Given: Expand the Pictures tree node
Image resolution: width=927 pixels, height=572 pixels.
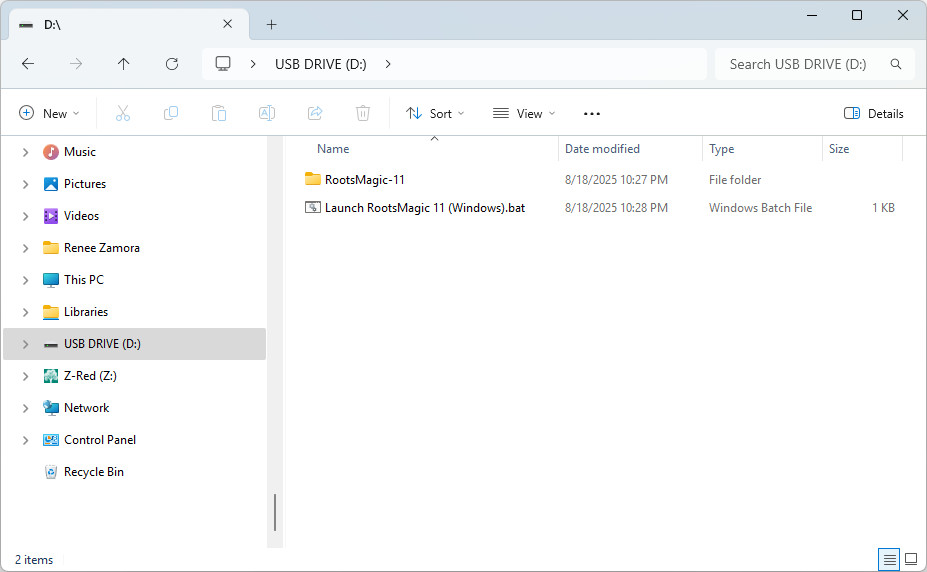Looking at the screenshot, I should pos(25,184).
